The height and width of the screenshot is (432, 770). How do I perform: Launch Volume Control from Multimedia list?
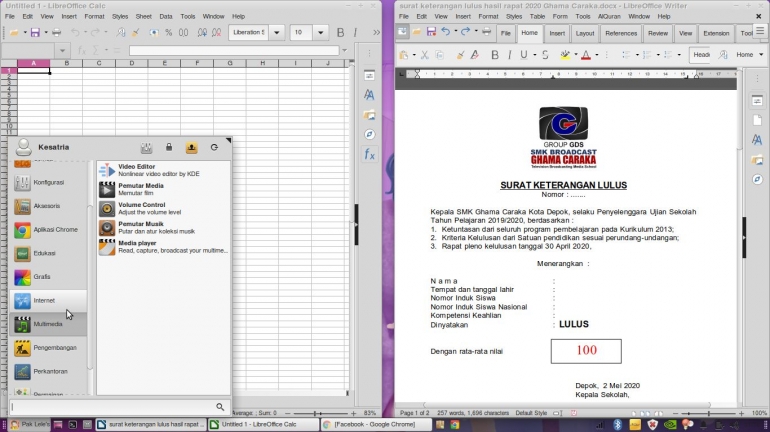[x=163, y=209]
